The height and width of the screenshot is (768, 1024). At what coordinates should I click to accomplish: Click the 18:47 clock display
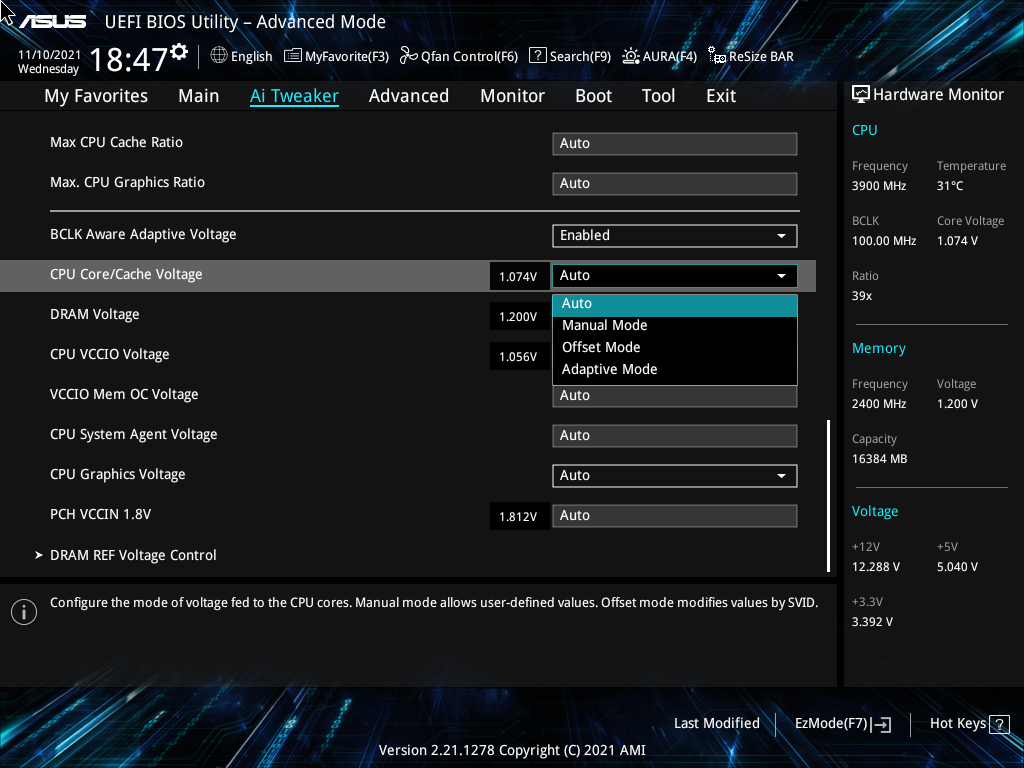pyautogui.click(x=128, y=60)
